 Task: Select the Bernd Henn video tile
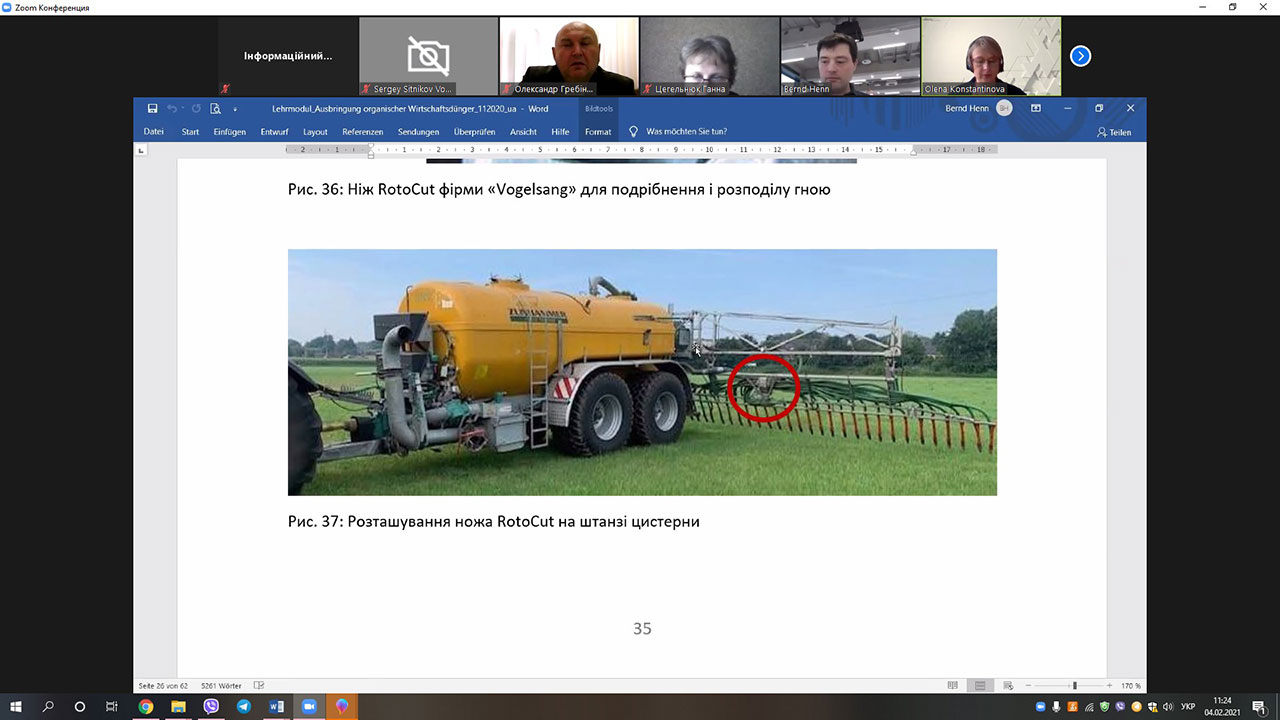850,56
